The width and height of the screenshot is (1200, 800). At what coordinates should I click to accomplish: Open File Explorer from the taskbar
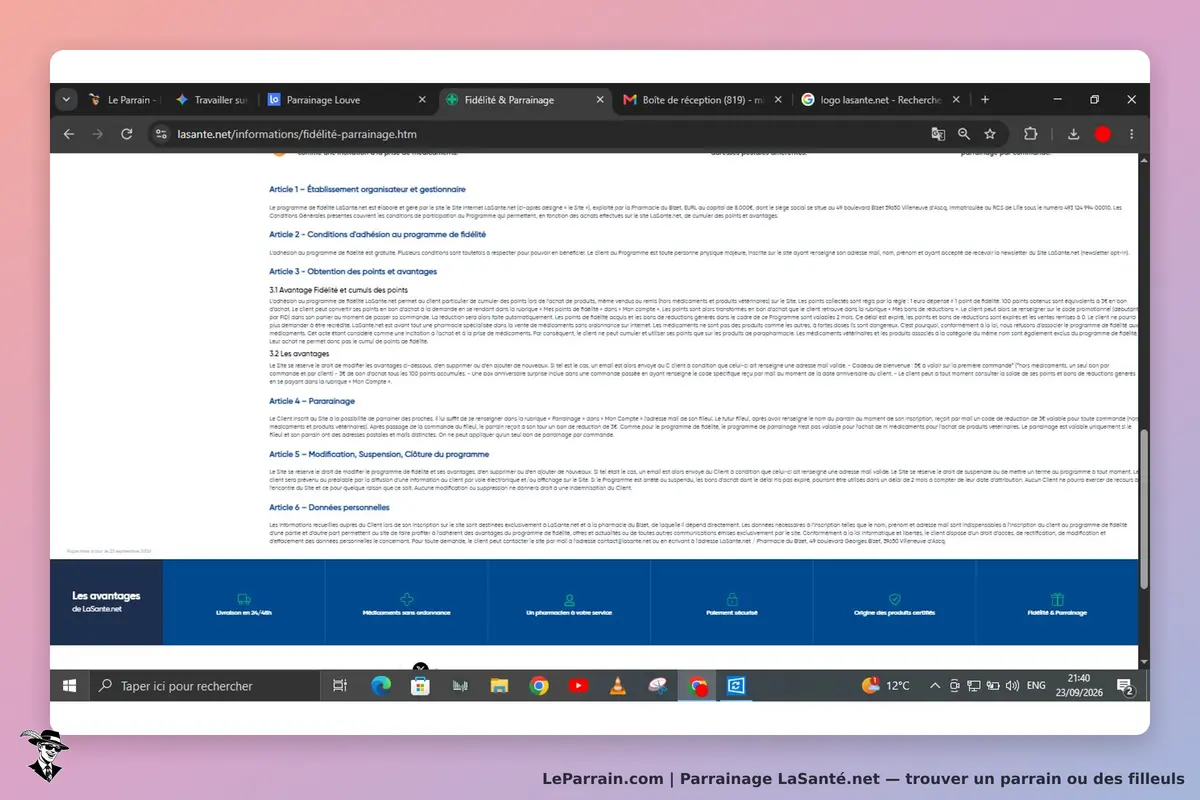(500, 686)
